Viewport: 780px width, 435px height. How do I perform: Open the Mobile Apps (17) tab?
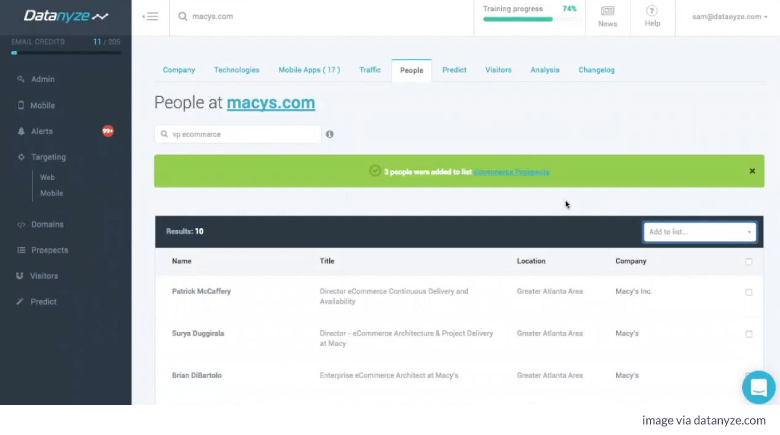click(x=309, y=70)
